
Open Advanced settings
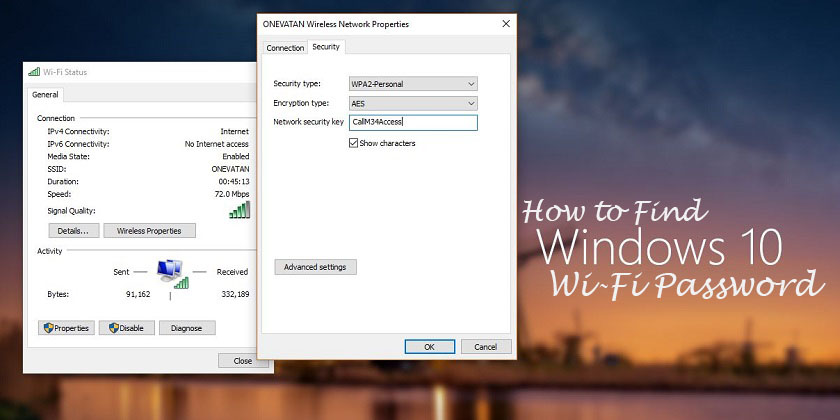tap(316, 267)
